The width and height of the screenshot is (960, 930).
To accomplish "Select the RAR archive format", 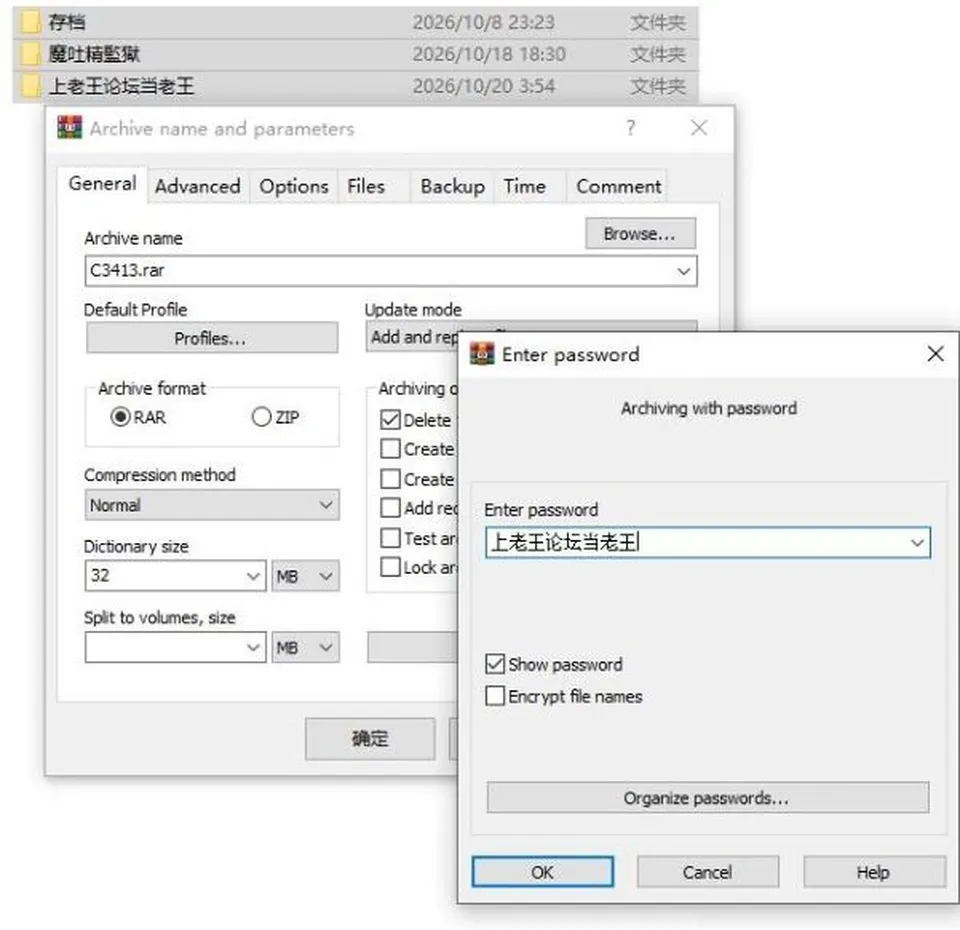I will (x=121, y=417).
